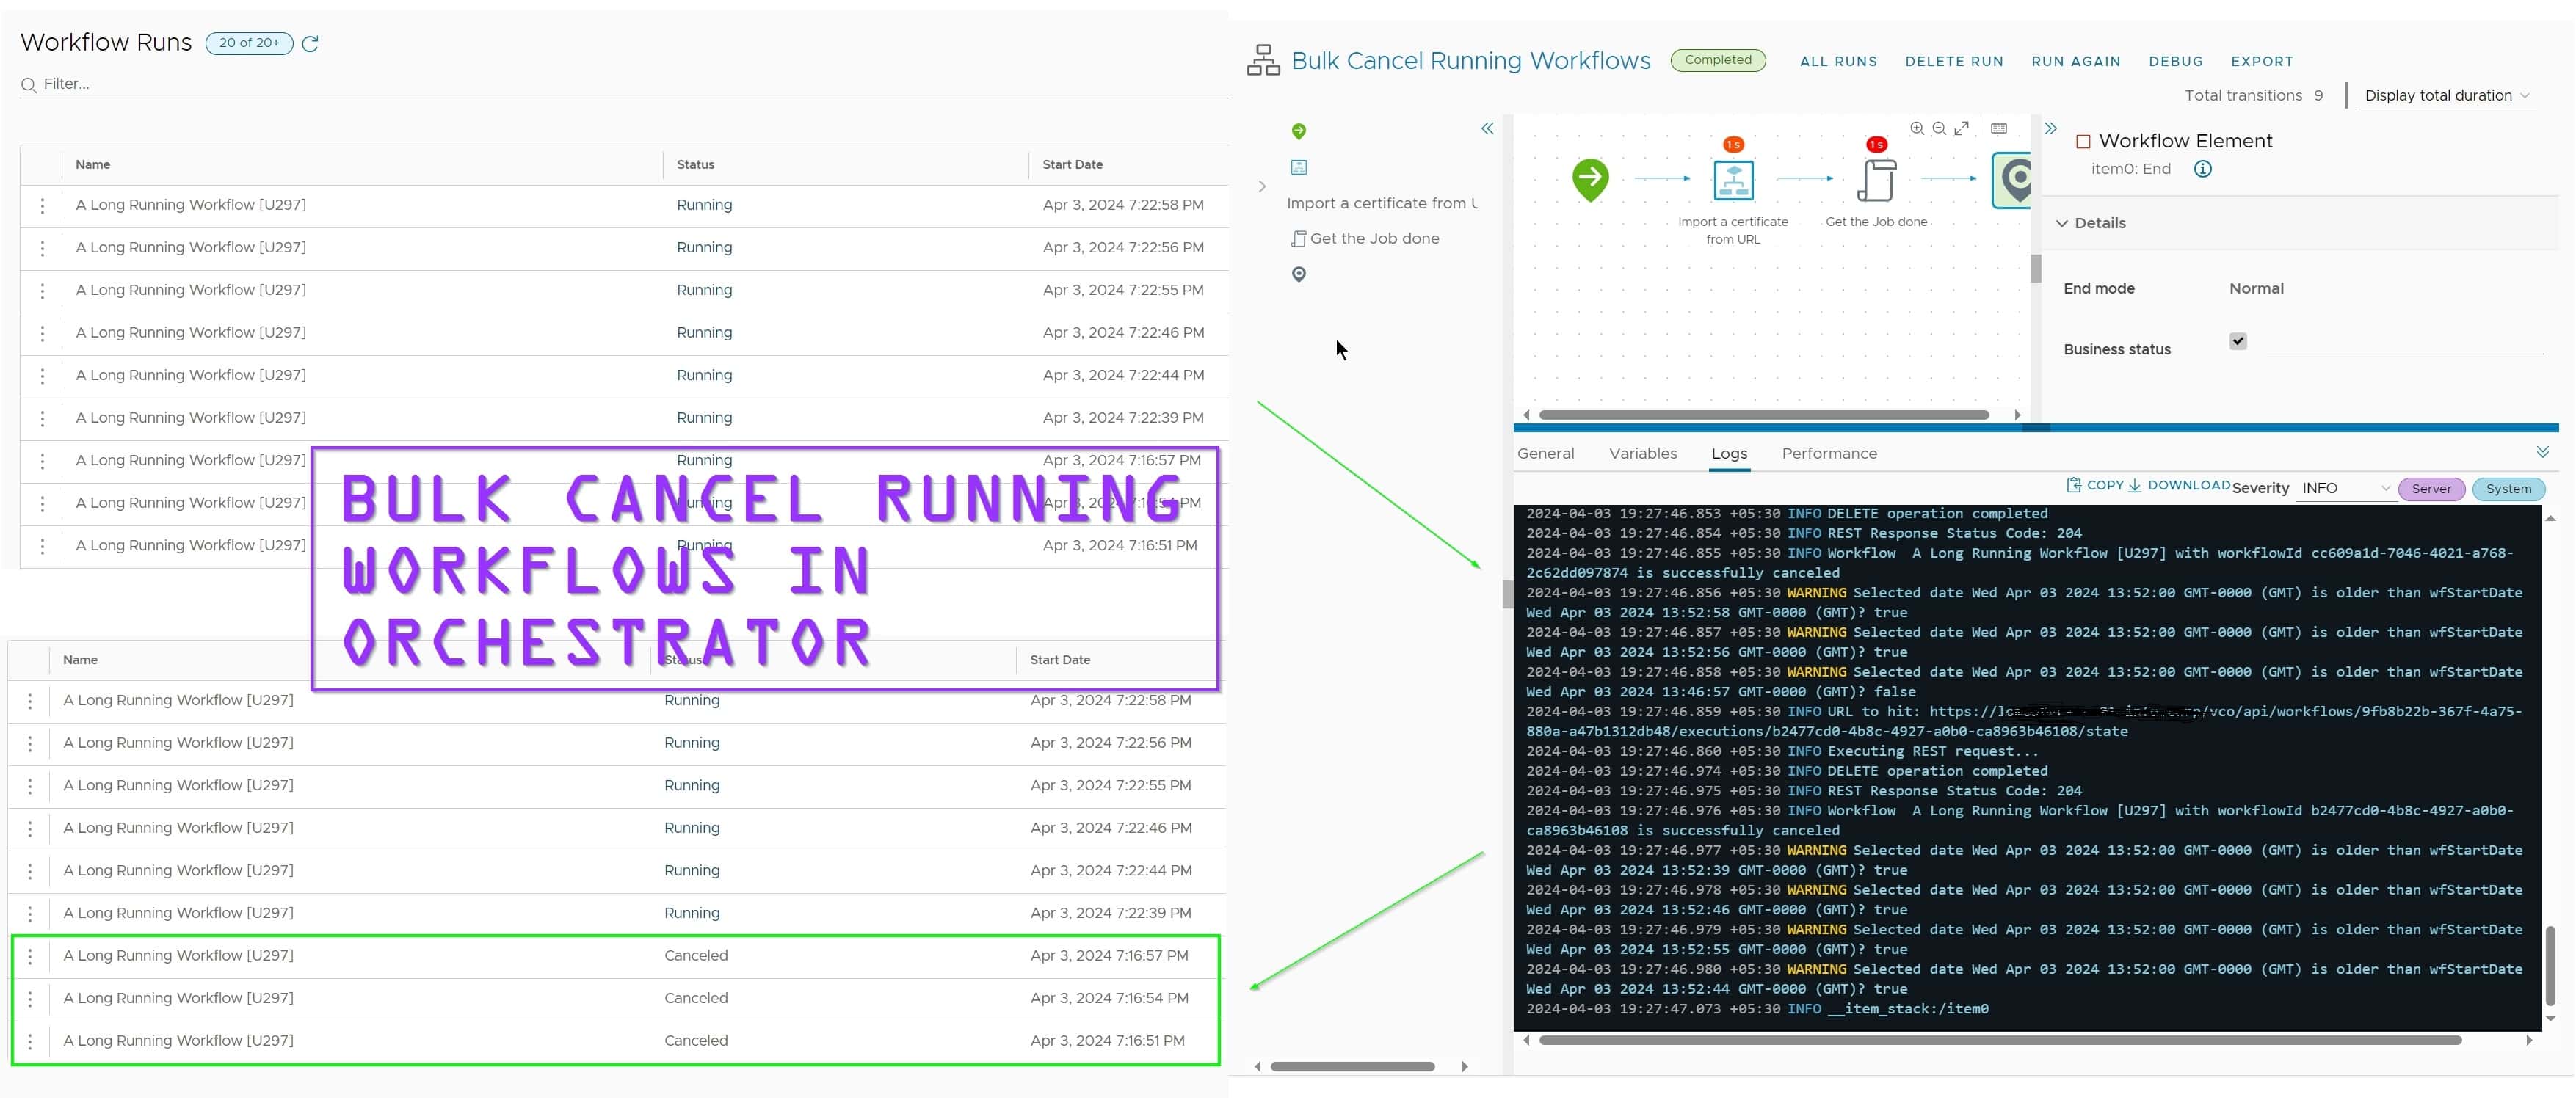The height and width of the screenshot is (1100, 2576).
Task: Click zoom in icon on workflow canvas
Action: [x=1916, y=128]
